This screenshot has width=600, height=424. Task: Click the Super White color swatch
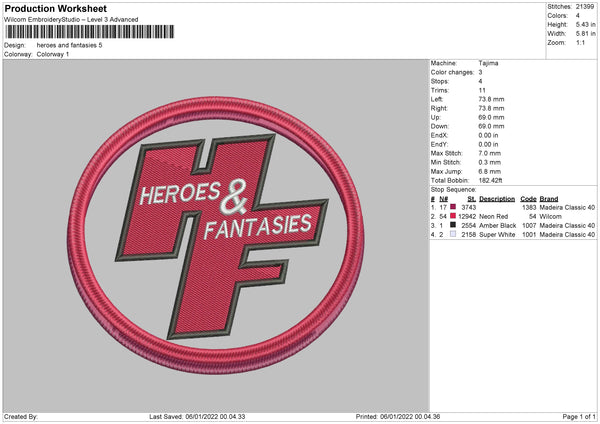point(453,234)
